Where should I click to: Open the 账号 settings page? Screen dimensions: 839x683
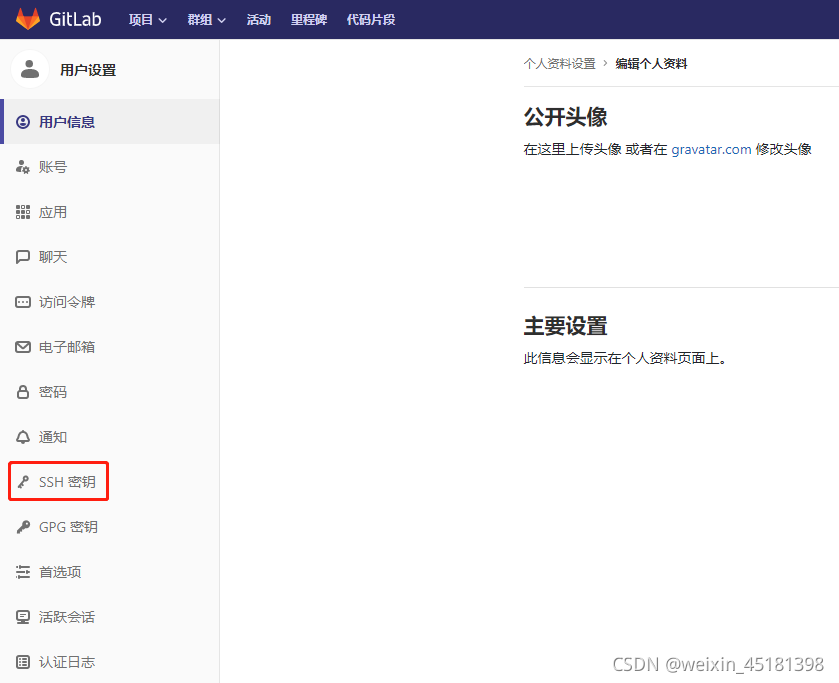[x=110, y=167]
